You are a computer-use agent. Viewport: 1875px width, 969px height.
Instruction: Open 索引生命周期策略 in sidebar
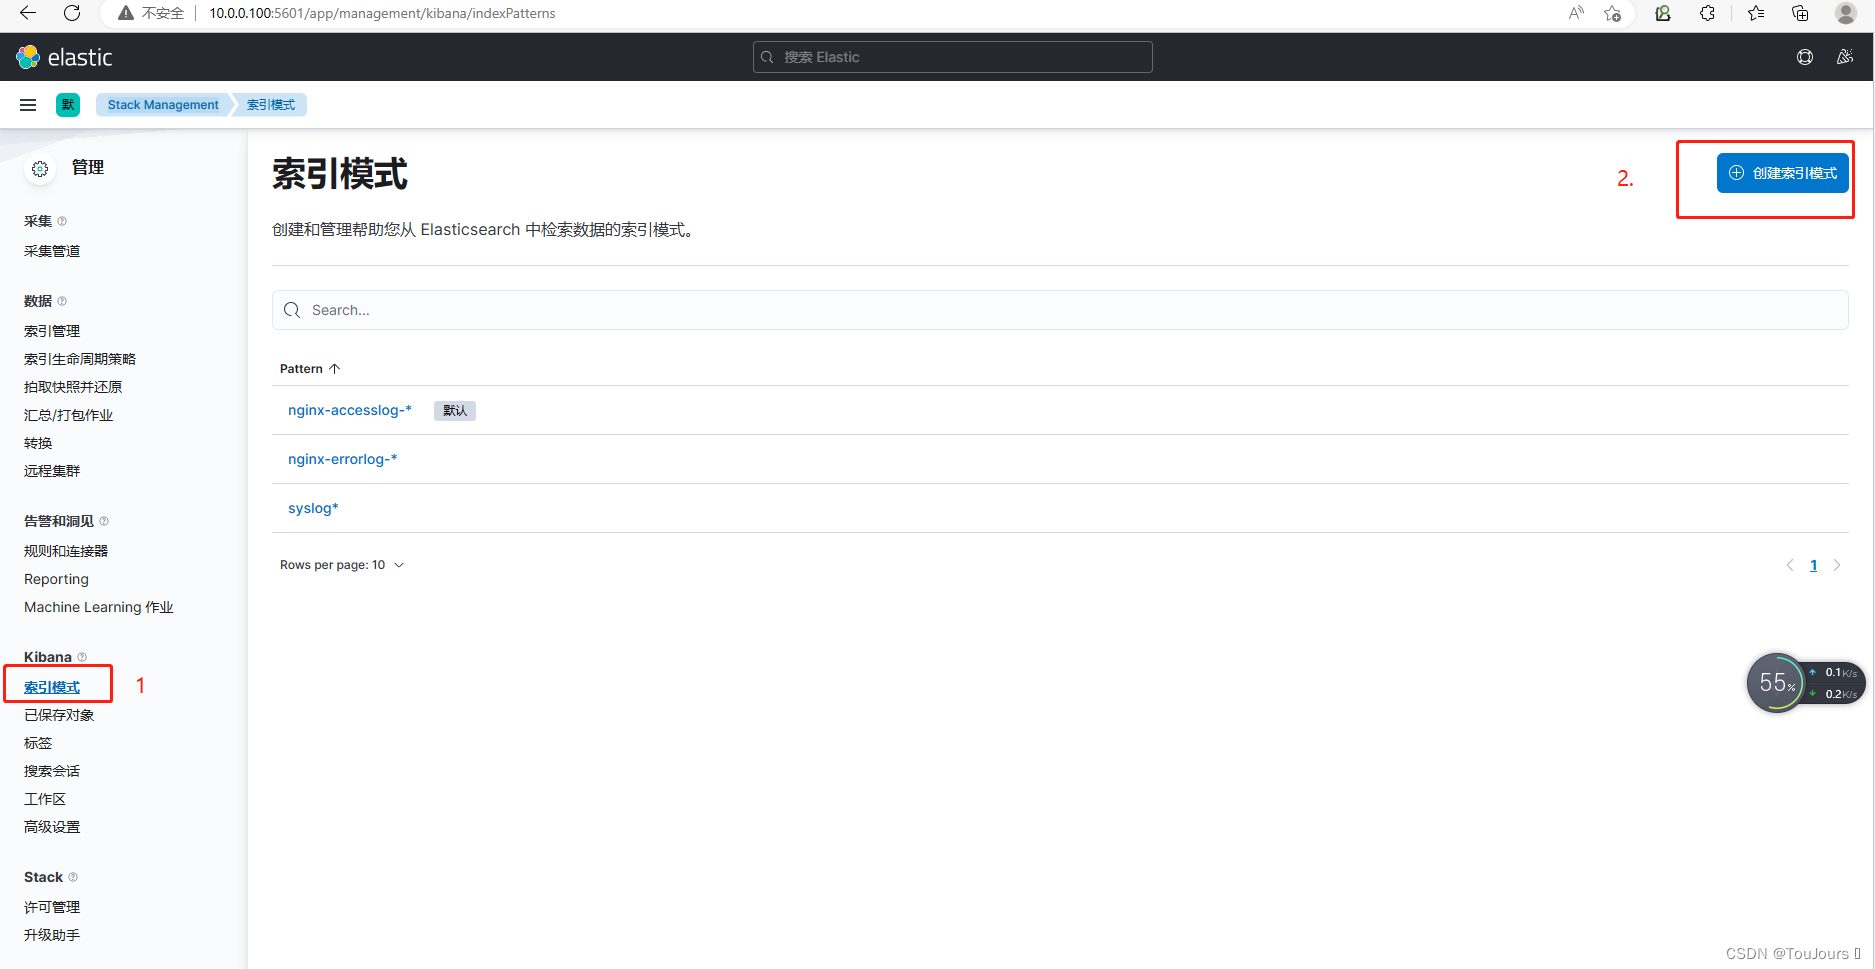pos(80,359)
